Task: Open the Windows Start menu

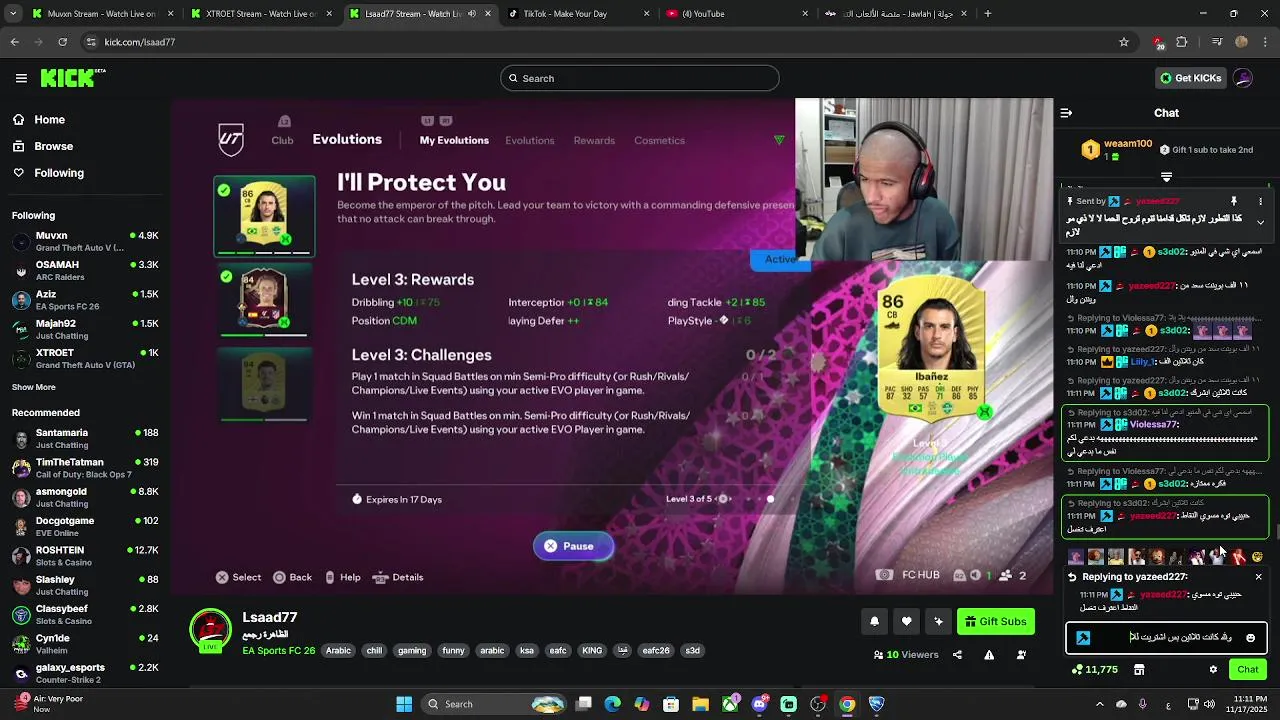Action: pyautogui.click(x=404, y=704)
